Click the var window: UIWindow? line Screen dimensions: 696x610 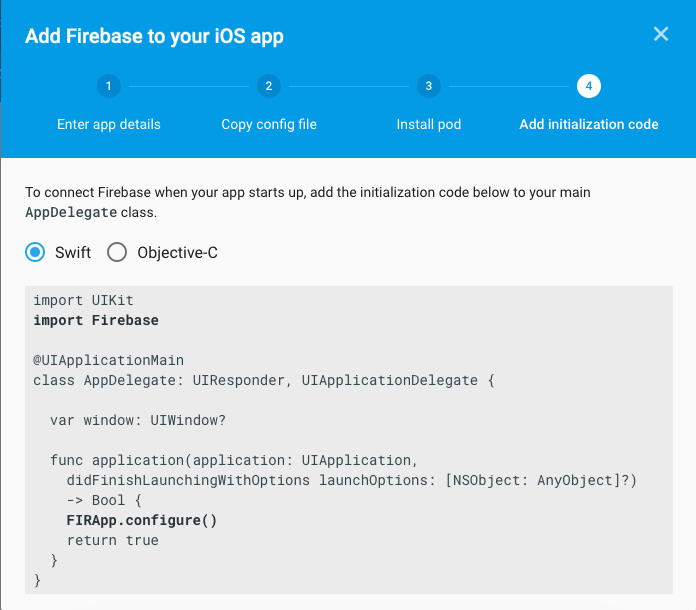pyautogui.click(x=138, y=420)
